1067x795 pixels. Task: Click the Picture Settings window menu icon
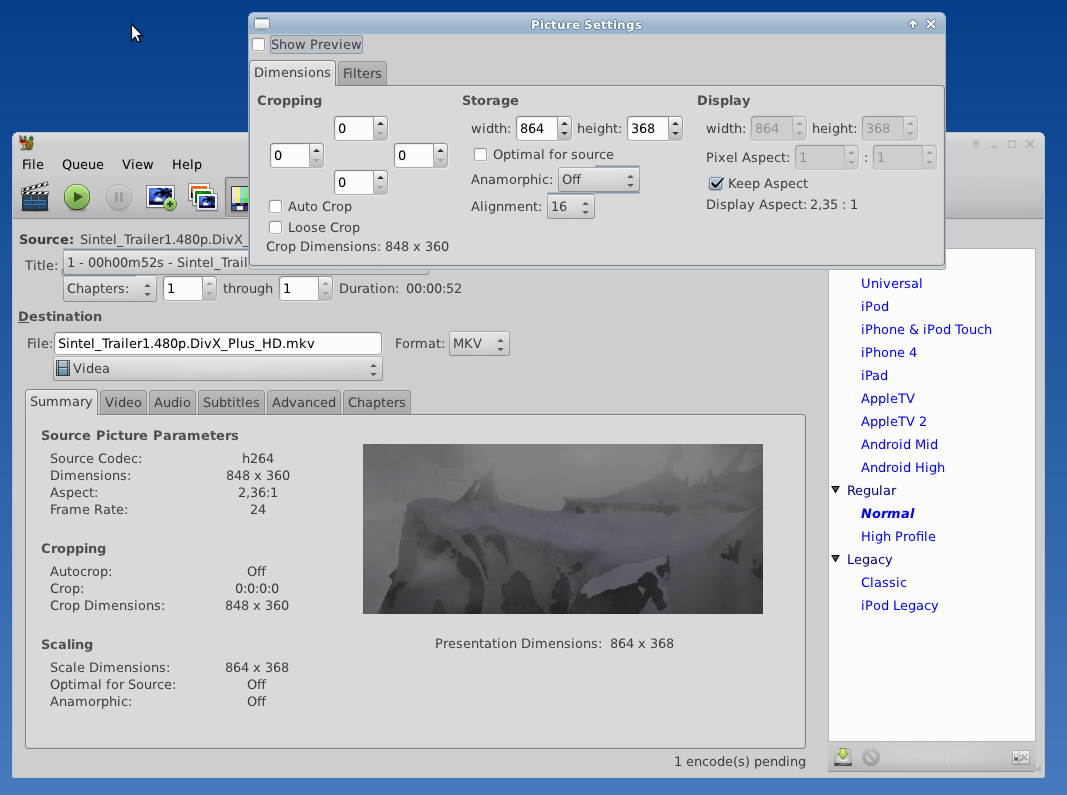click(x=262, y=24)
